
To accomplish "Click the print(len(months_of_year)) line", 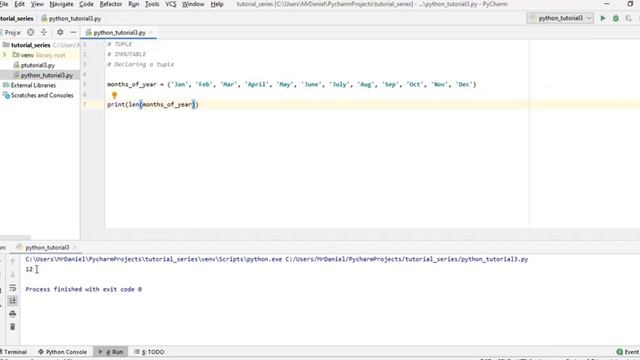I will coord(153,104).
